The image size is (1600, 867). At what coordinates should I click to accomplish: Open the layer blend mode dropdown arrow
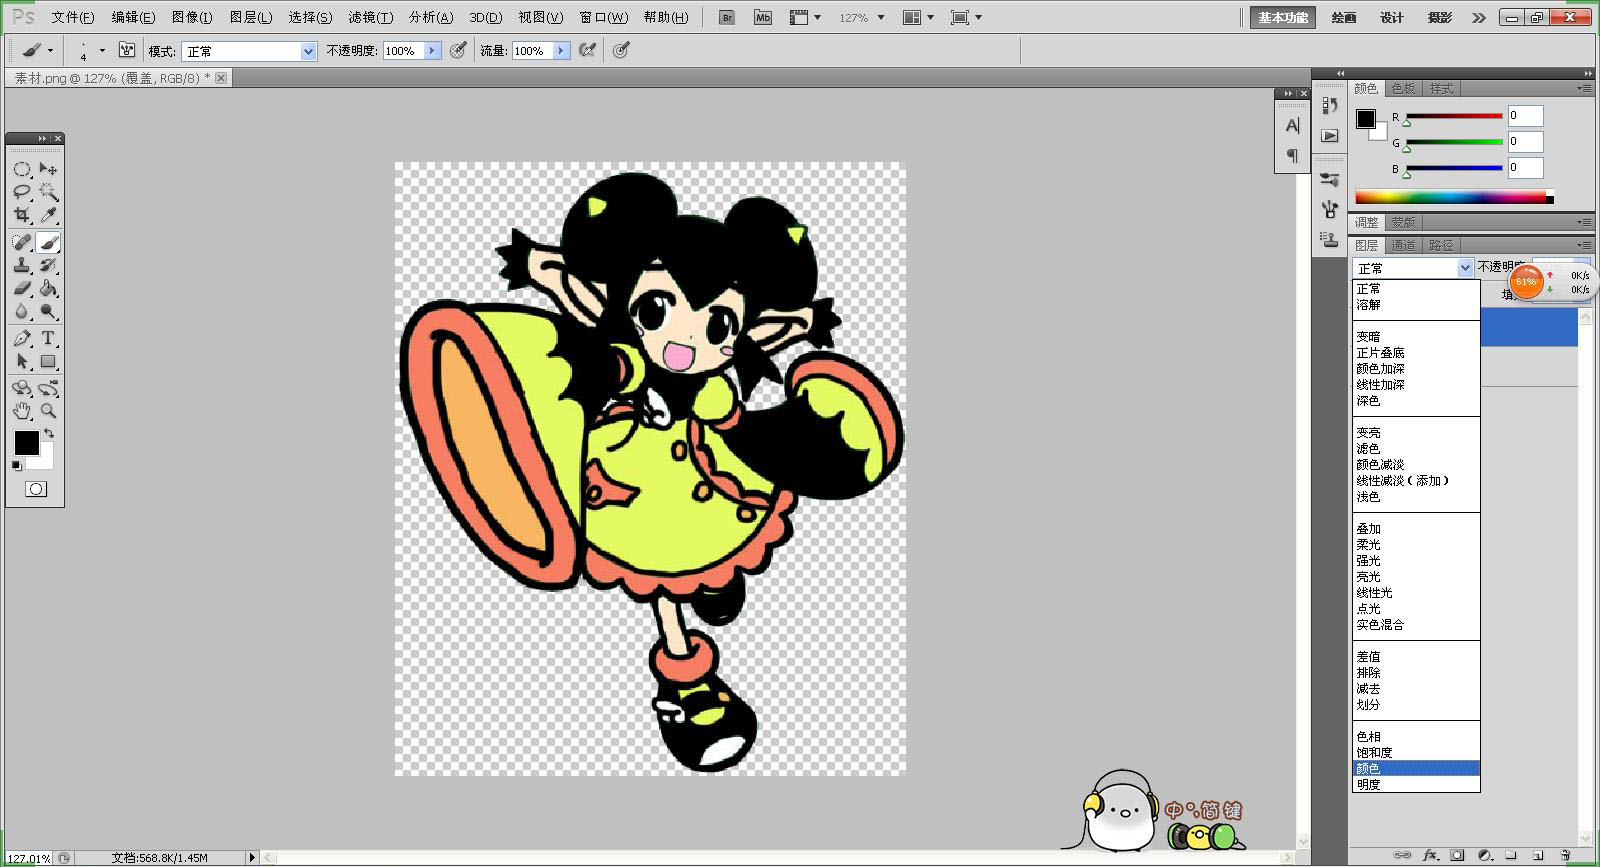(x=1465, y=268)
